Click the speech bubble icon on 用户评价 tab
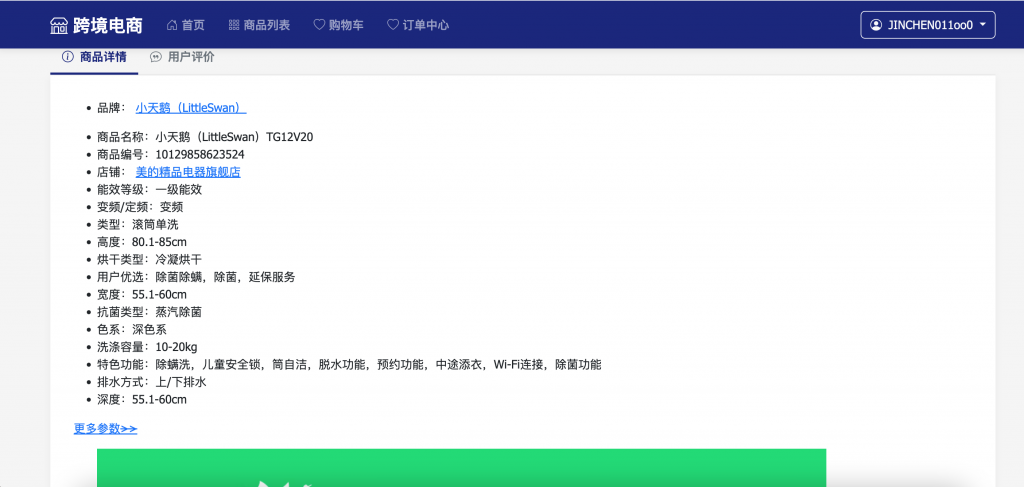The height and width of the screenshot is (487, 1024). [x=156, y=57]
